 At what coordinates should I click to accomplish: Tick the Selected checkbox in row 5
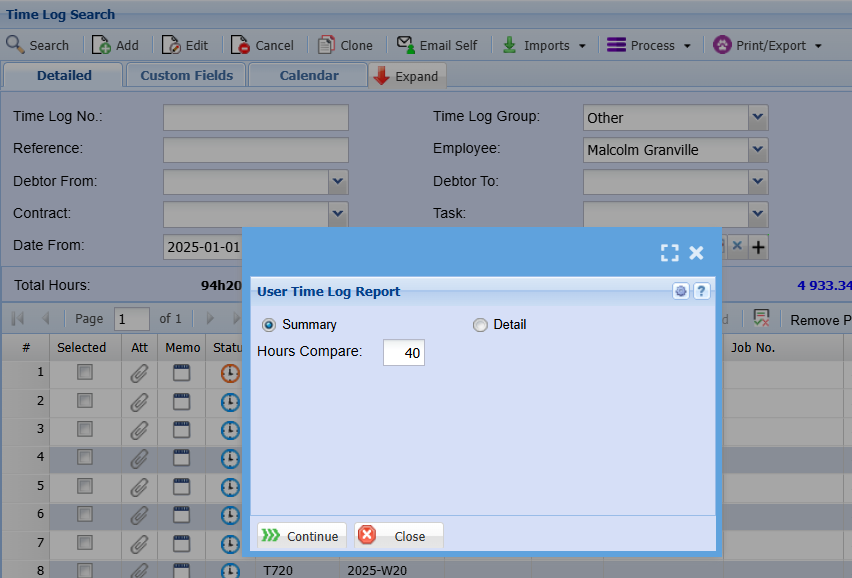[85, 486]
